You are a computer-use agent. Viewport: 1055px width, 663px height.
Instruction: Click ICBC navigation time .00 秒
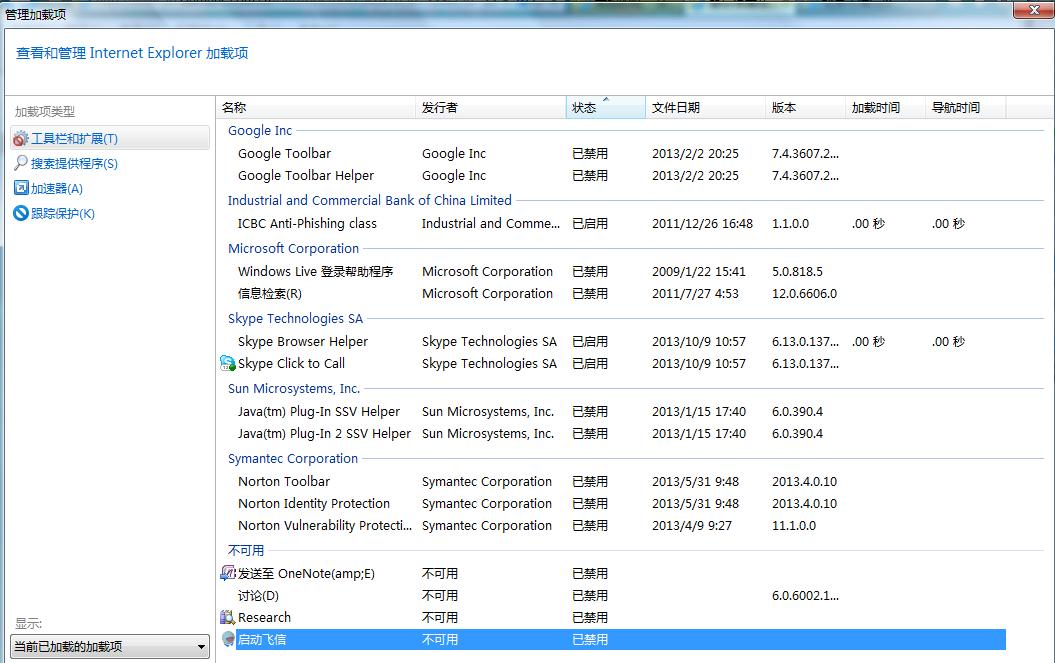(x=949, y=223)
